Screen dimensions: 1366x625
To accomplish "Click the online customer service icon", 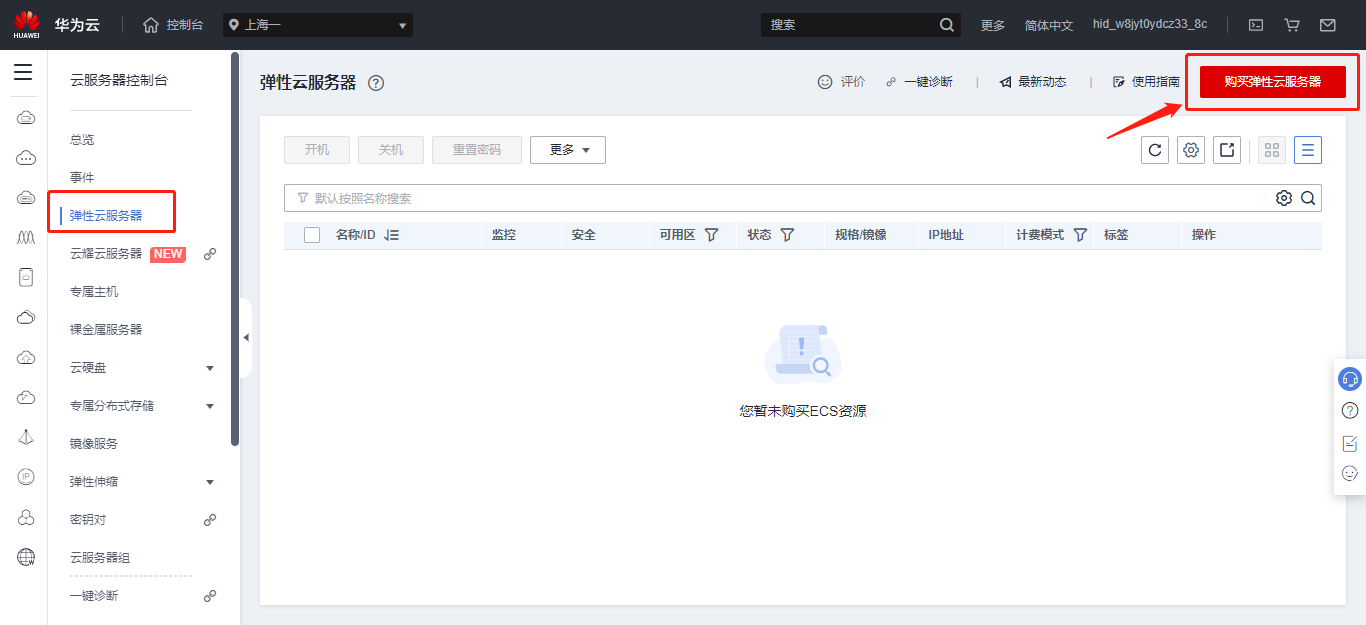I will click(x=1349, y=379).
